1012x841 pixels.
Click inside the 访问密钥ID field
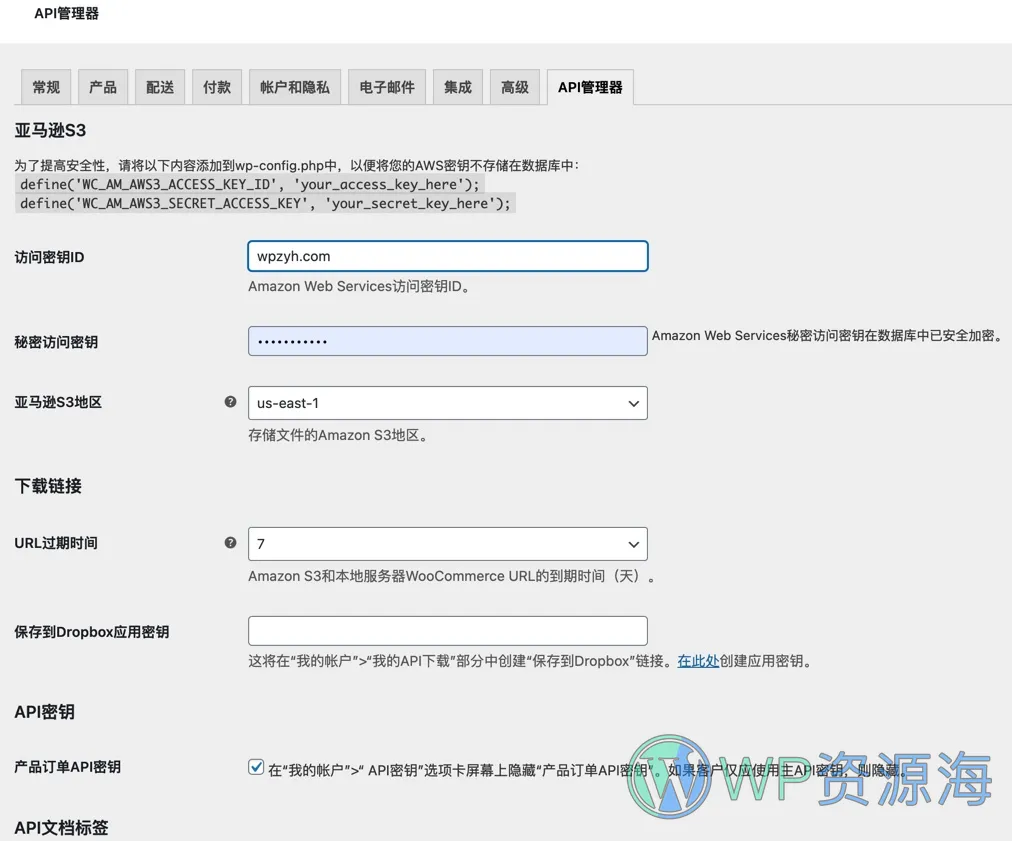(x=447, y=256)
